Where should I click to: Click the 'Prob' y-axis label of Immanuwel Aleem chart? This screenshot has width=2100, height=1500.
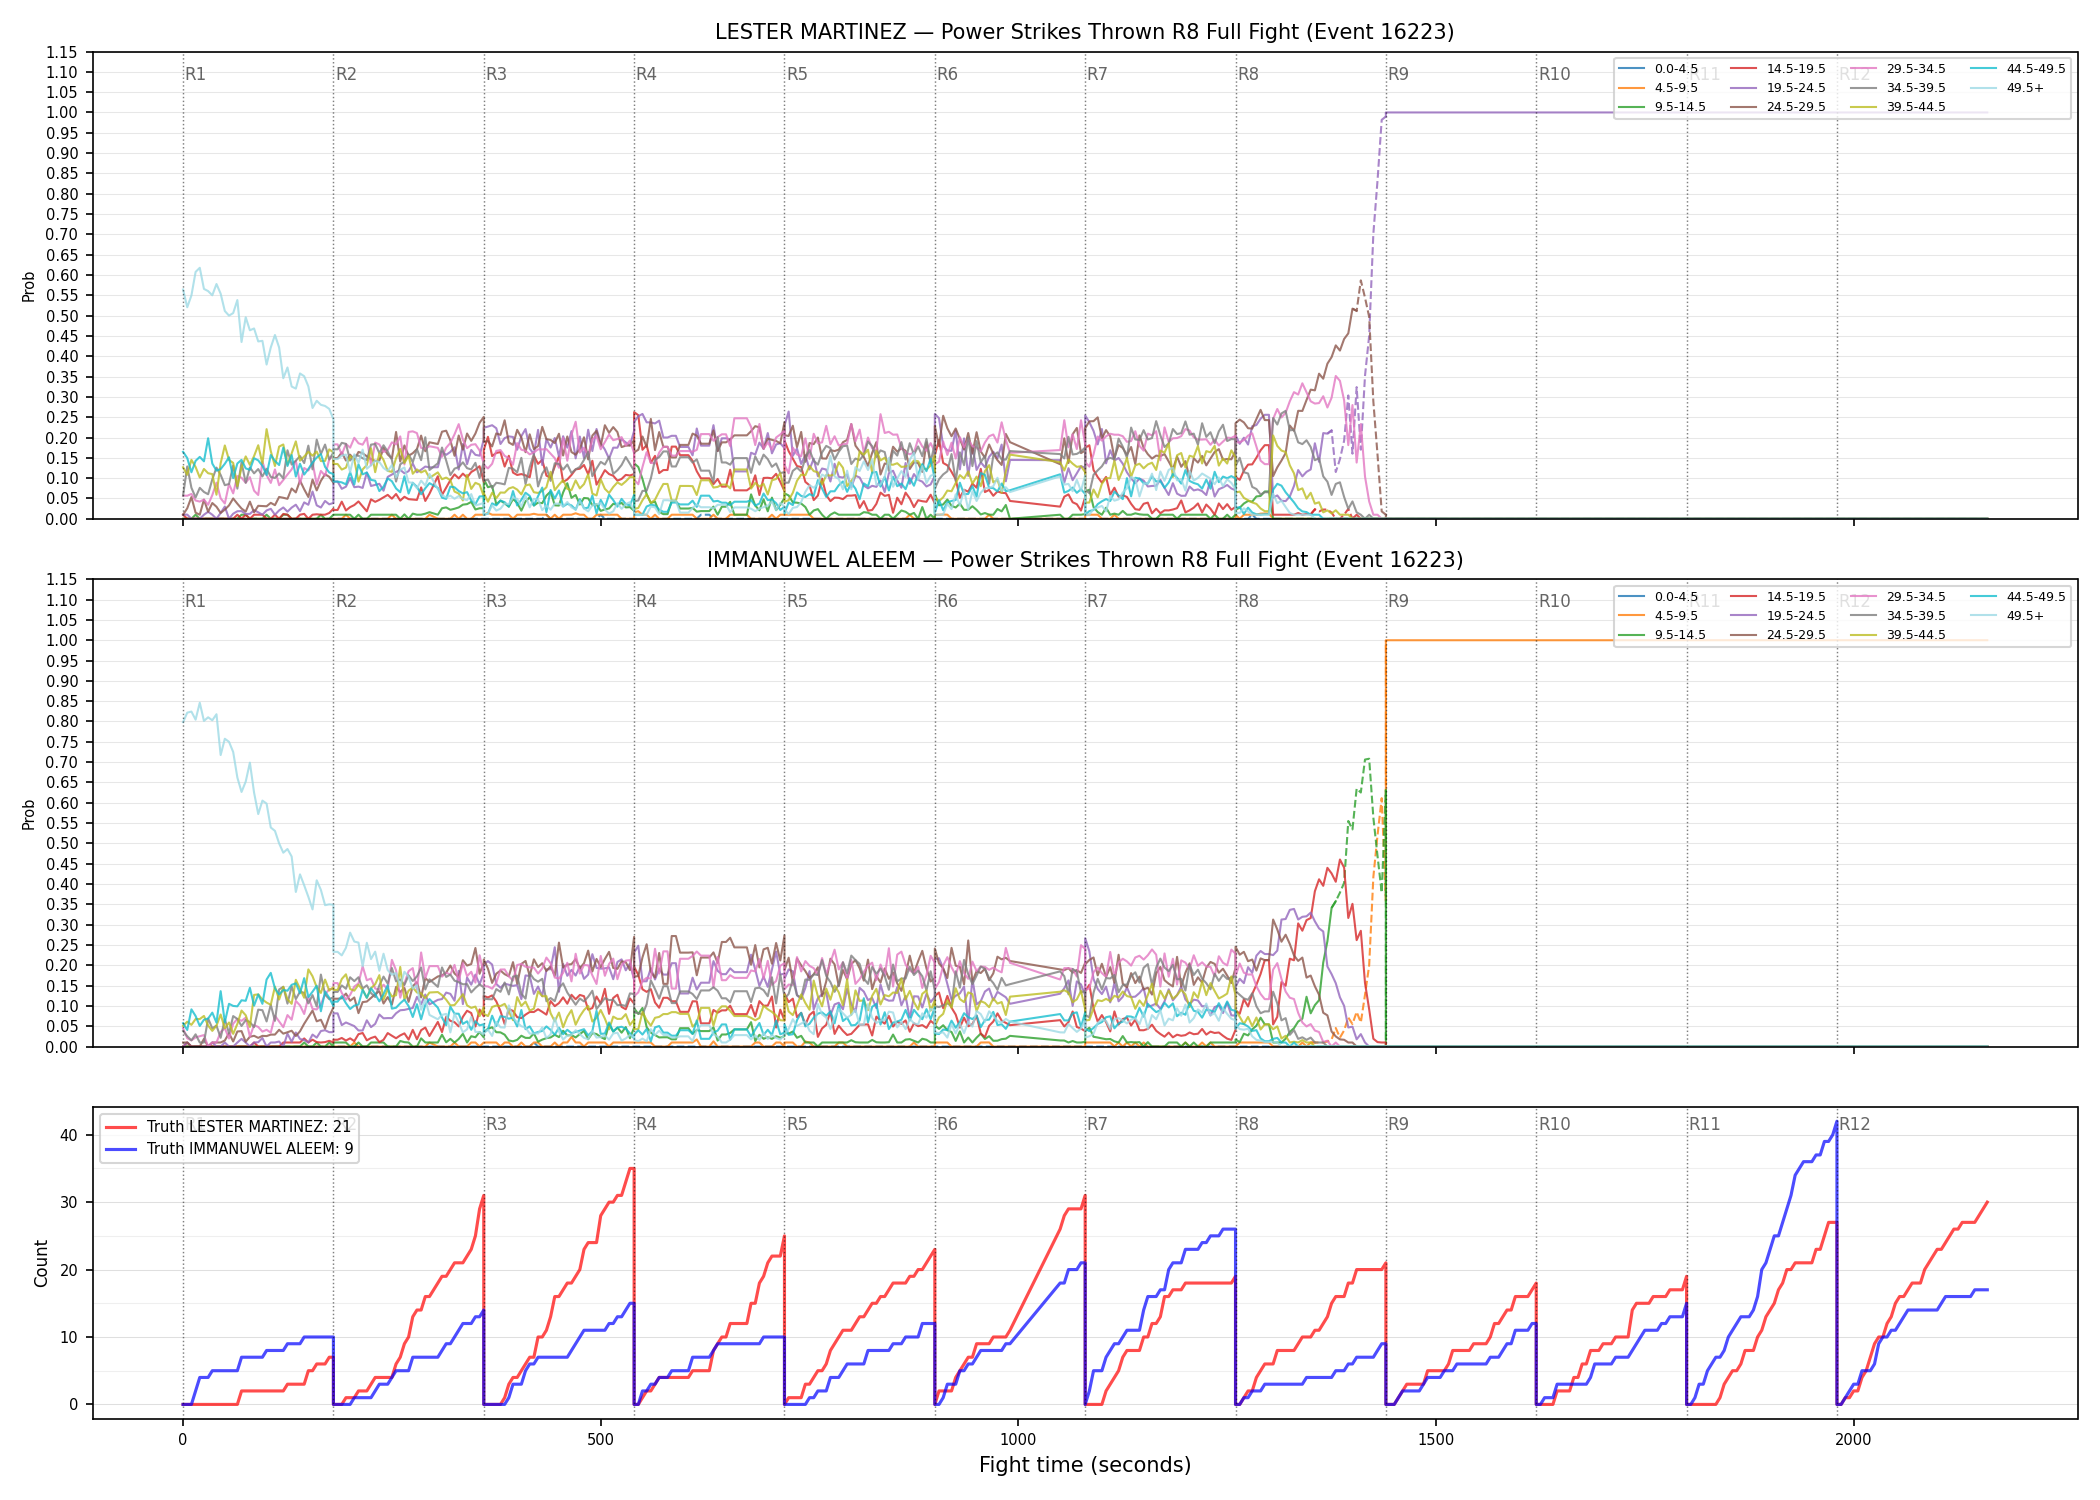pyautogui.click(x=29, y=814)
